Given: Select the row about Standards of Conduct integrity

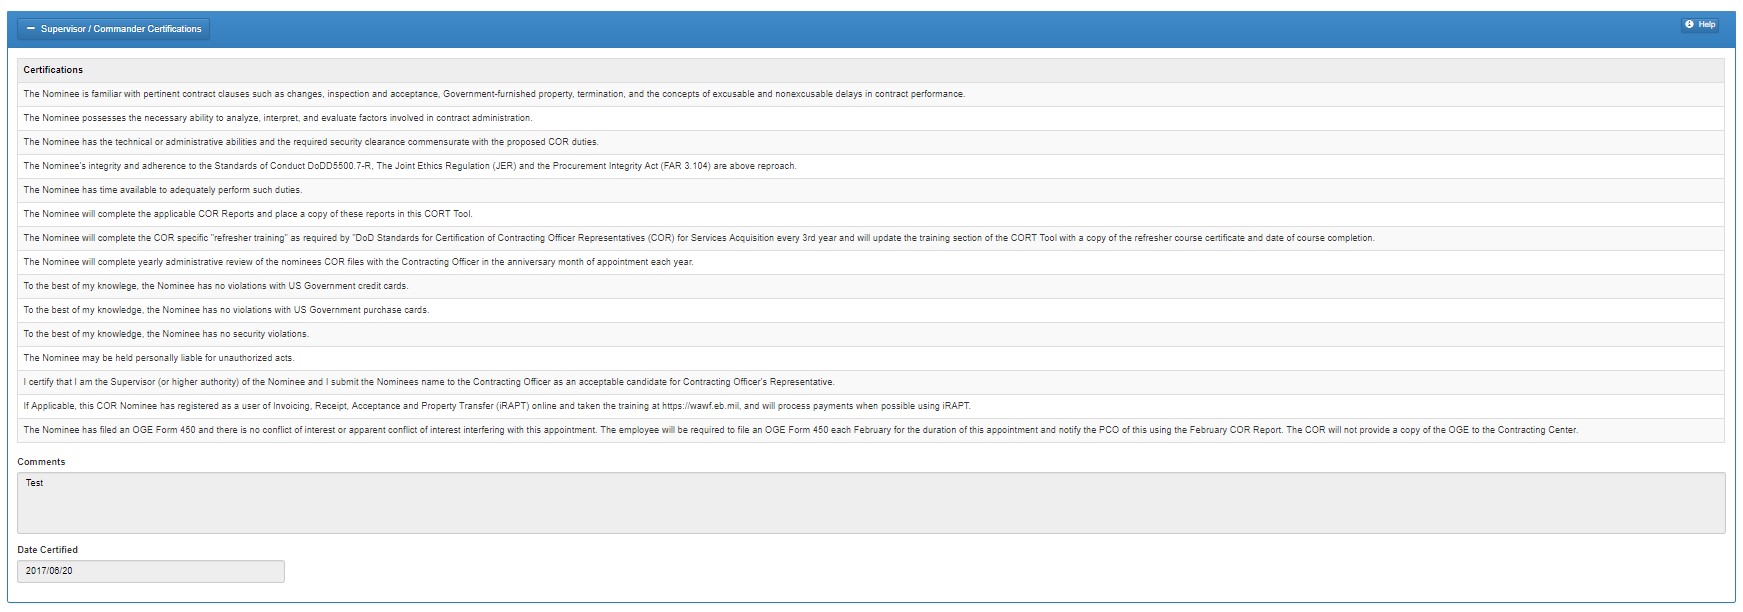Looking at the screenshot, I should click(x=410, y=166).
